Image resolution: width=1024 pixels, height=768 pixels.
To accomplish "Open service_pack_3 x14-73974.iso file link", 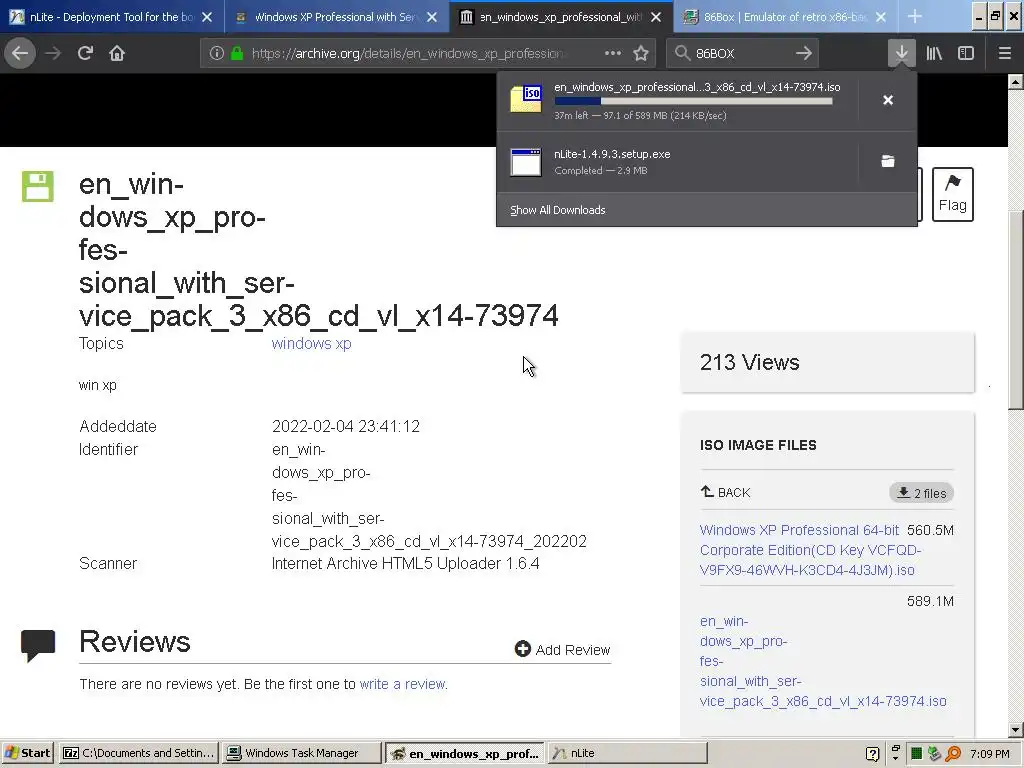I will coord(823,661).
